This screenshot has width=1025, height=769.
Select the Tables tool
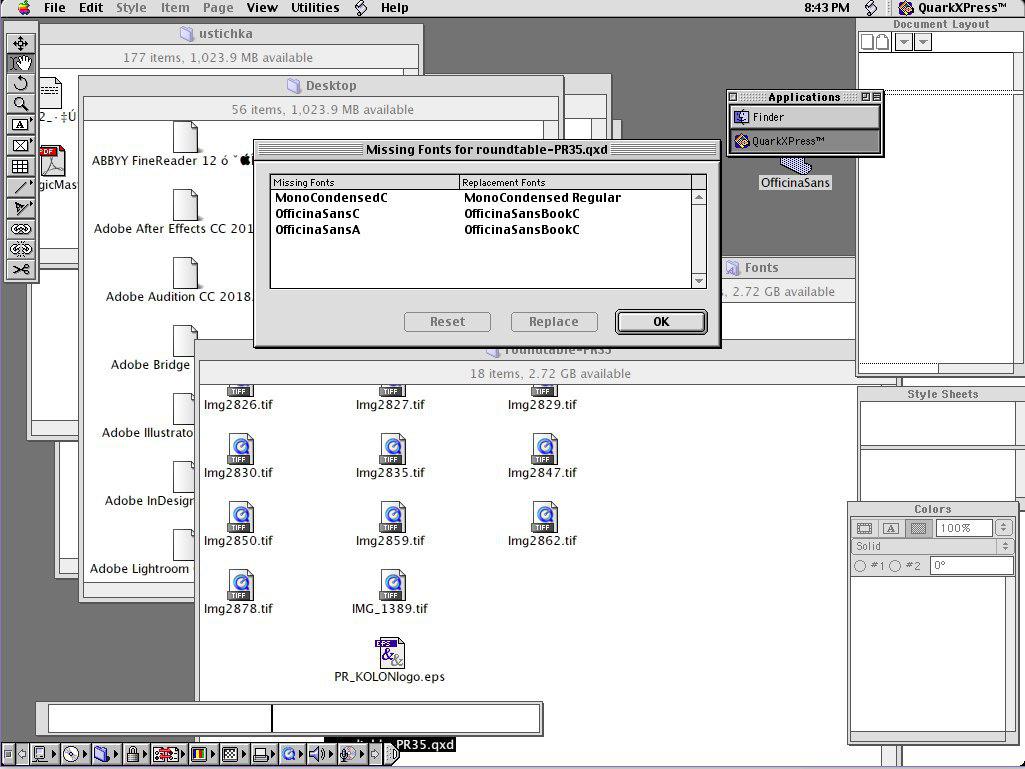coord(21,166)
